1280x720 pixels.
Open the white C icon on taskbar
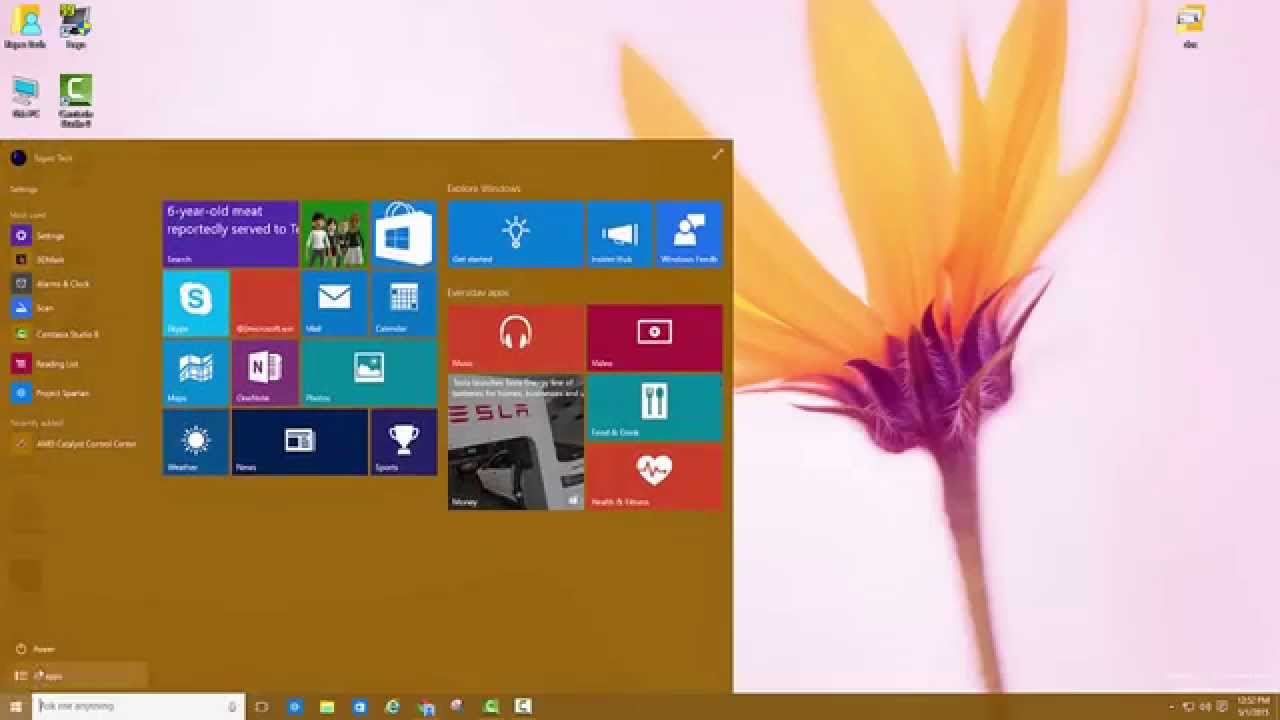[x=523, y=706]
